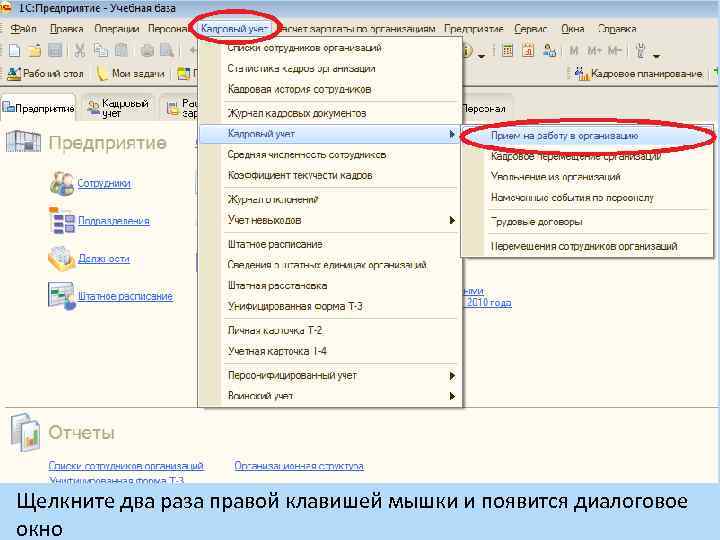Click the Print preview toolbar icon
The image size is (720, 540).
pyautogui.click(x=166, y=51)
